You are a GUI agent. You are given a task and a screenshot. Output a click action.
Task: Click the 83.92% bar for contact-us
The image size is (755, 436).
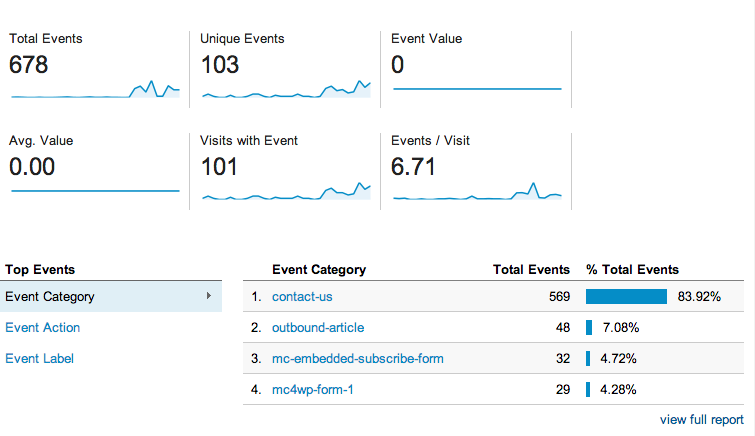(x=626, y=297)
